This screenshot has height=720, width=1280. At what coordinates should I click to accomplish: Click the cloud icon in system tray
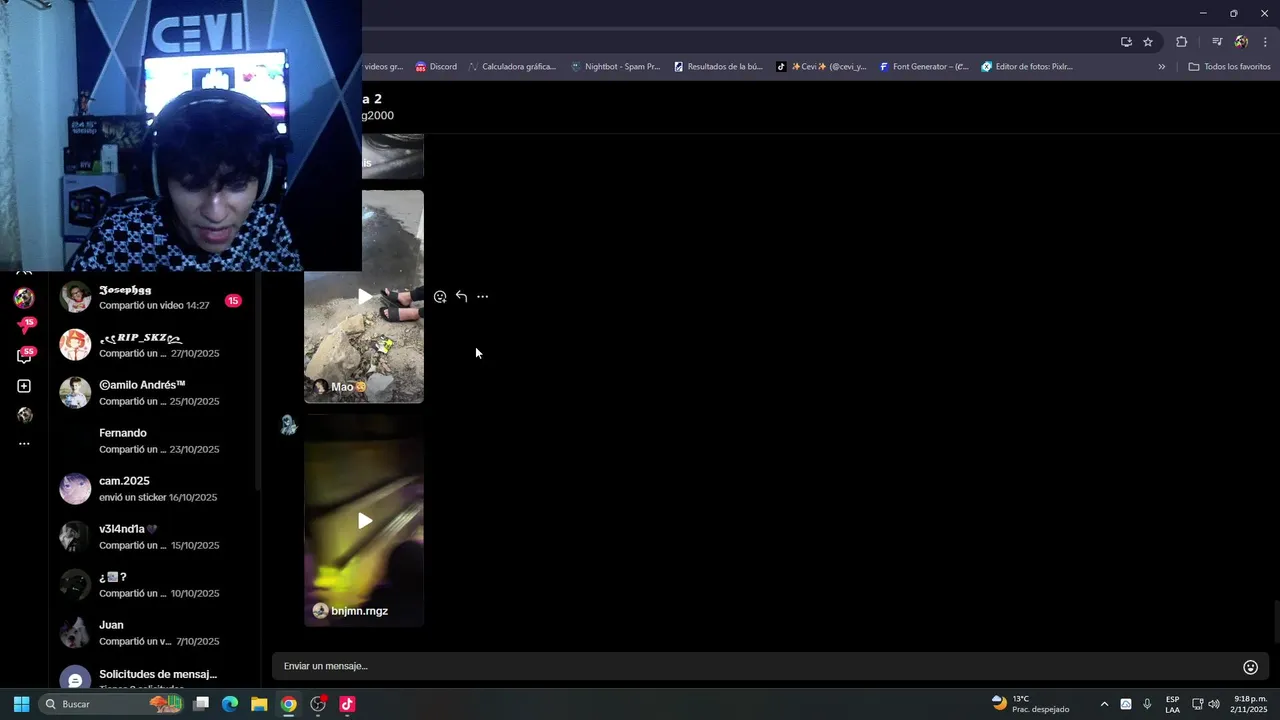[1126, 704]
